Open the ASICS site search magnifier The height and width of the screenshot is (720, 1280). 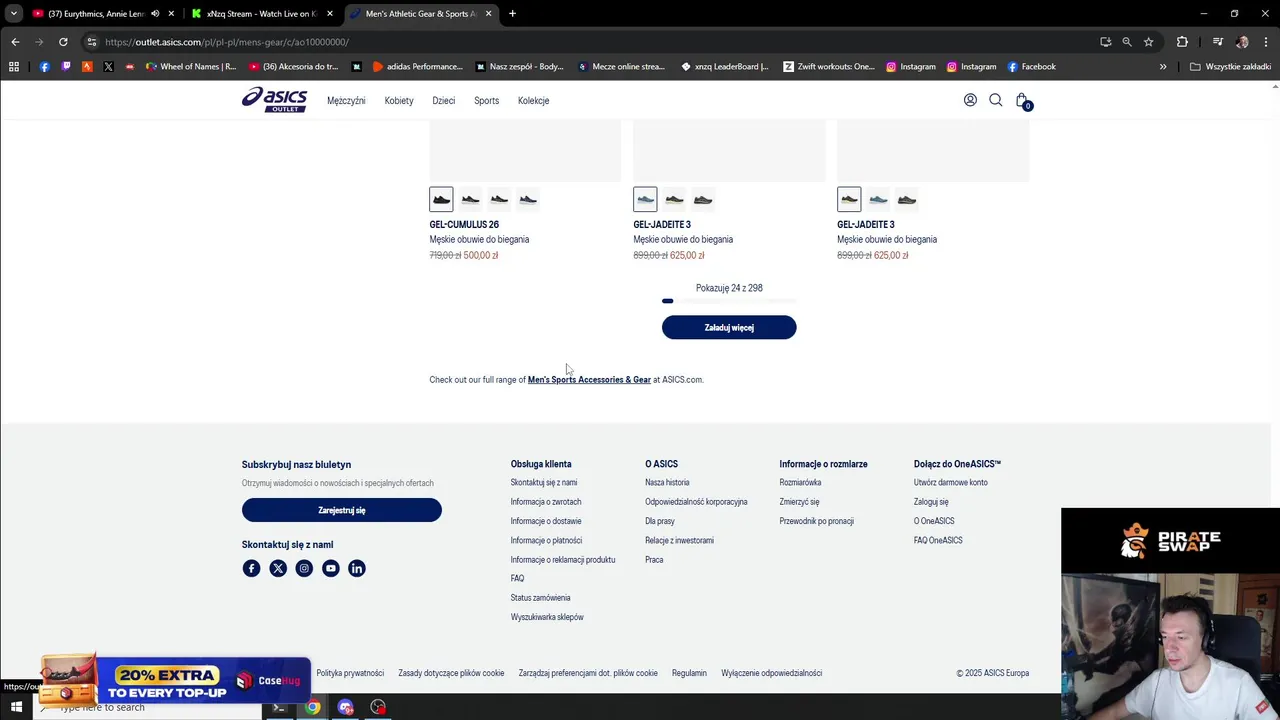996,100
